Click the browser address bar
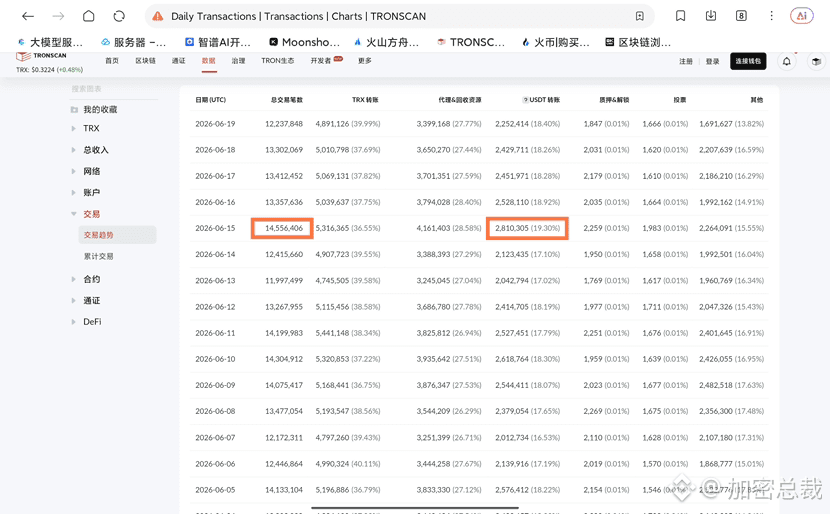Image resolution: width=830 pixels, height=514 pixels. [400, 16]
